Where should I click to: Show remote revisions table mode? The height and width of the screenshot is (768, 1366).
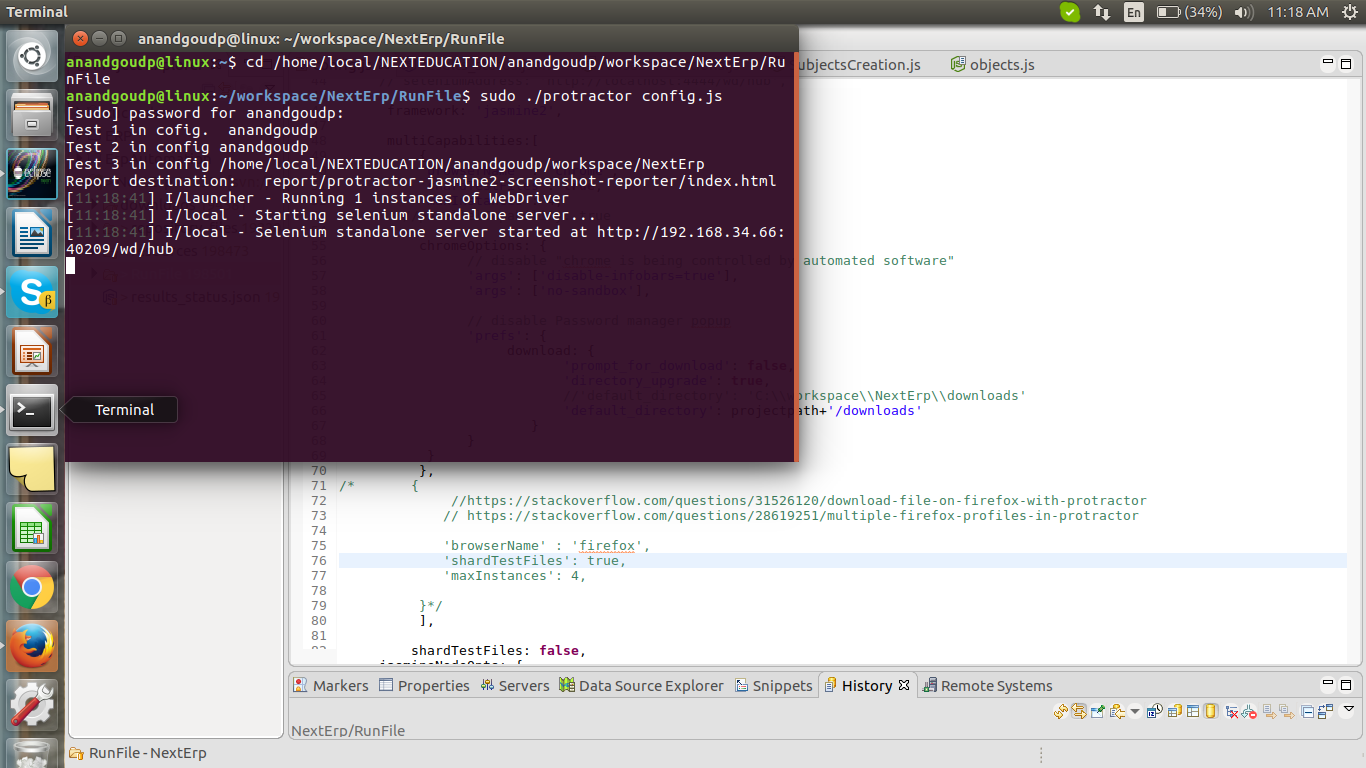coord(1192,712)
